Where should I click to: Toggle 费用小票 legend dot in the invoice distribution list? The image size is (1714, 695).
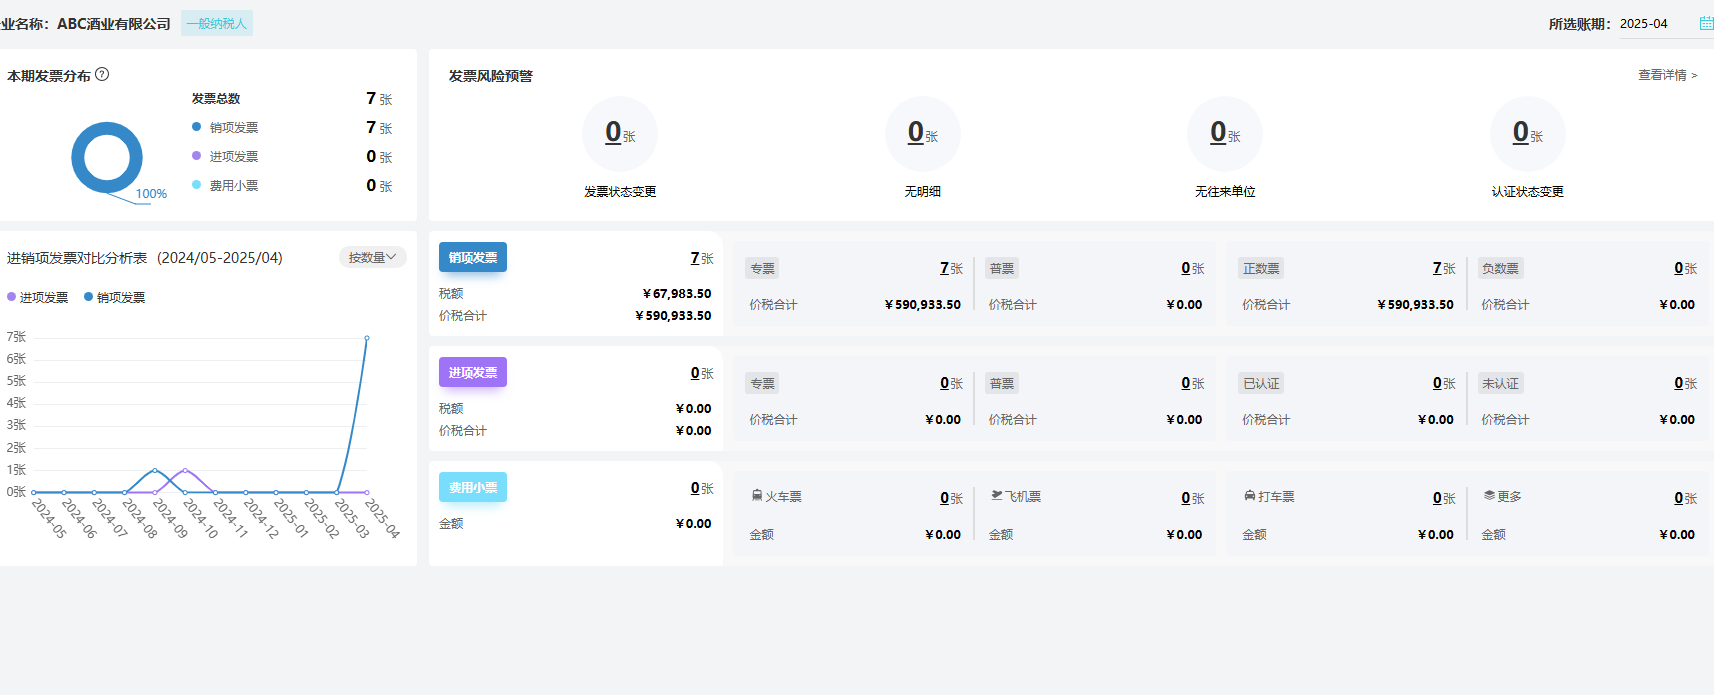click(197, 185)
